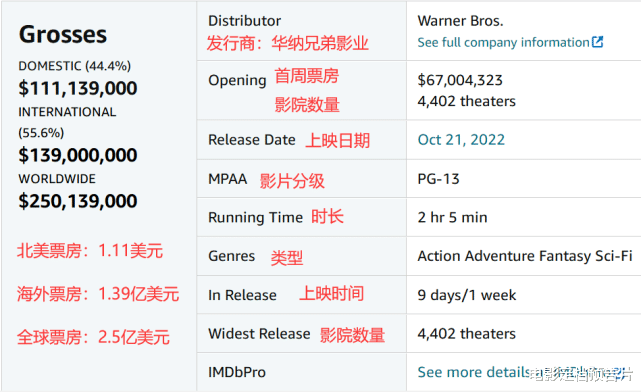This screenshot has height=392, width=641.
Task: Click the 9 days/1 week In Release value
Action: pyautogui.click(x=466, y=295)
